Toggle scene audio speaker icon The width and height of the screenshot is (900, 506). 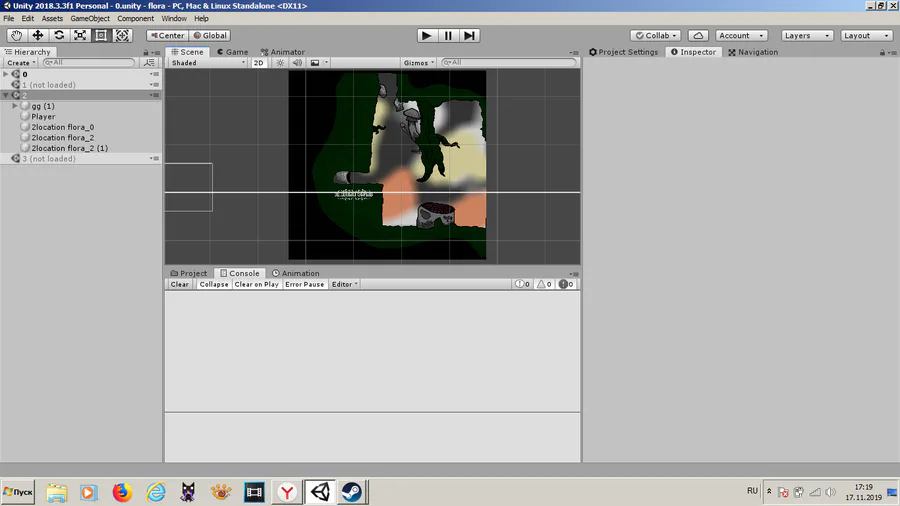(297, 63)
